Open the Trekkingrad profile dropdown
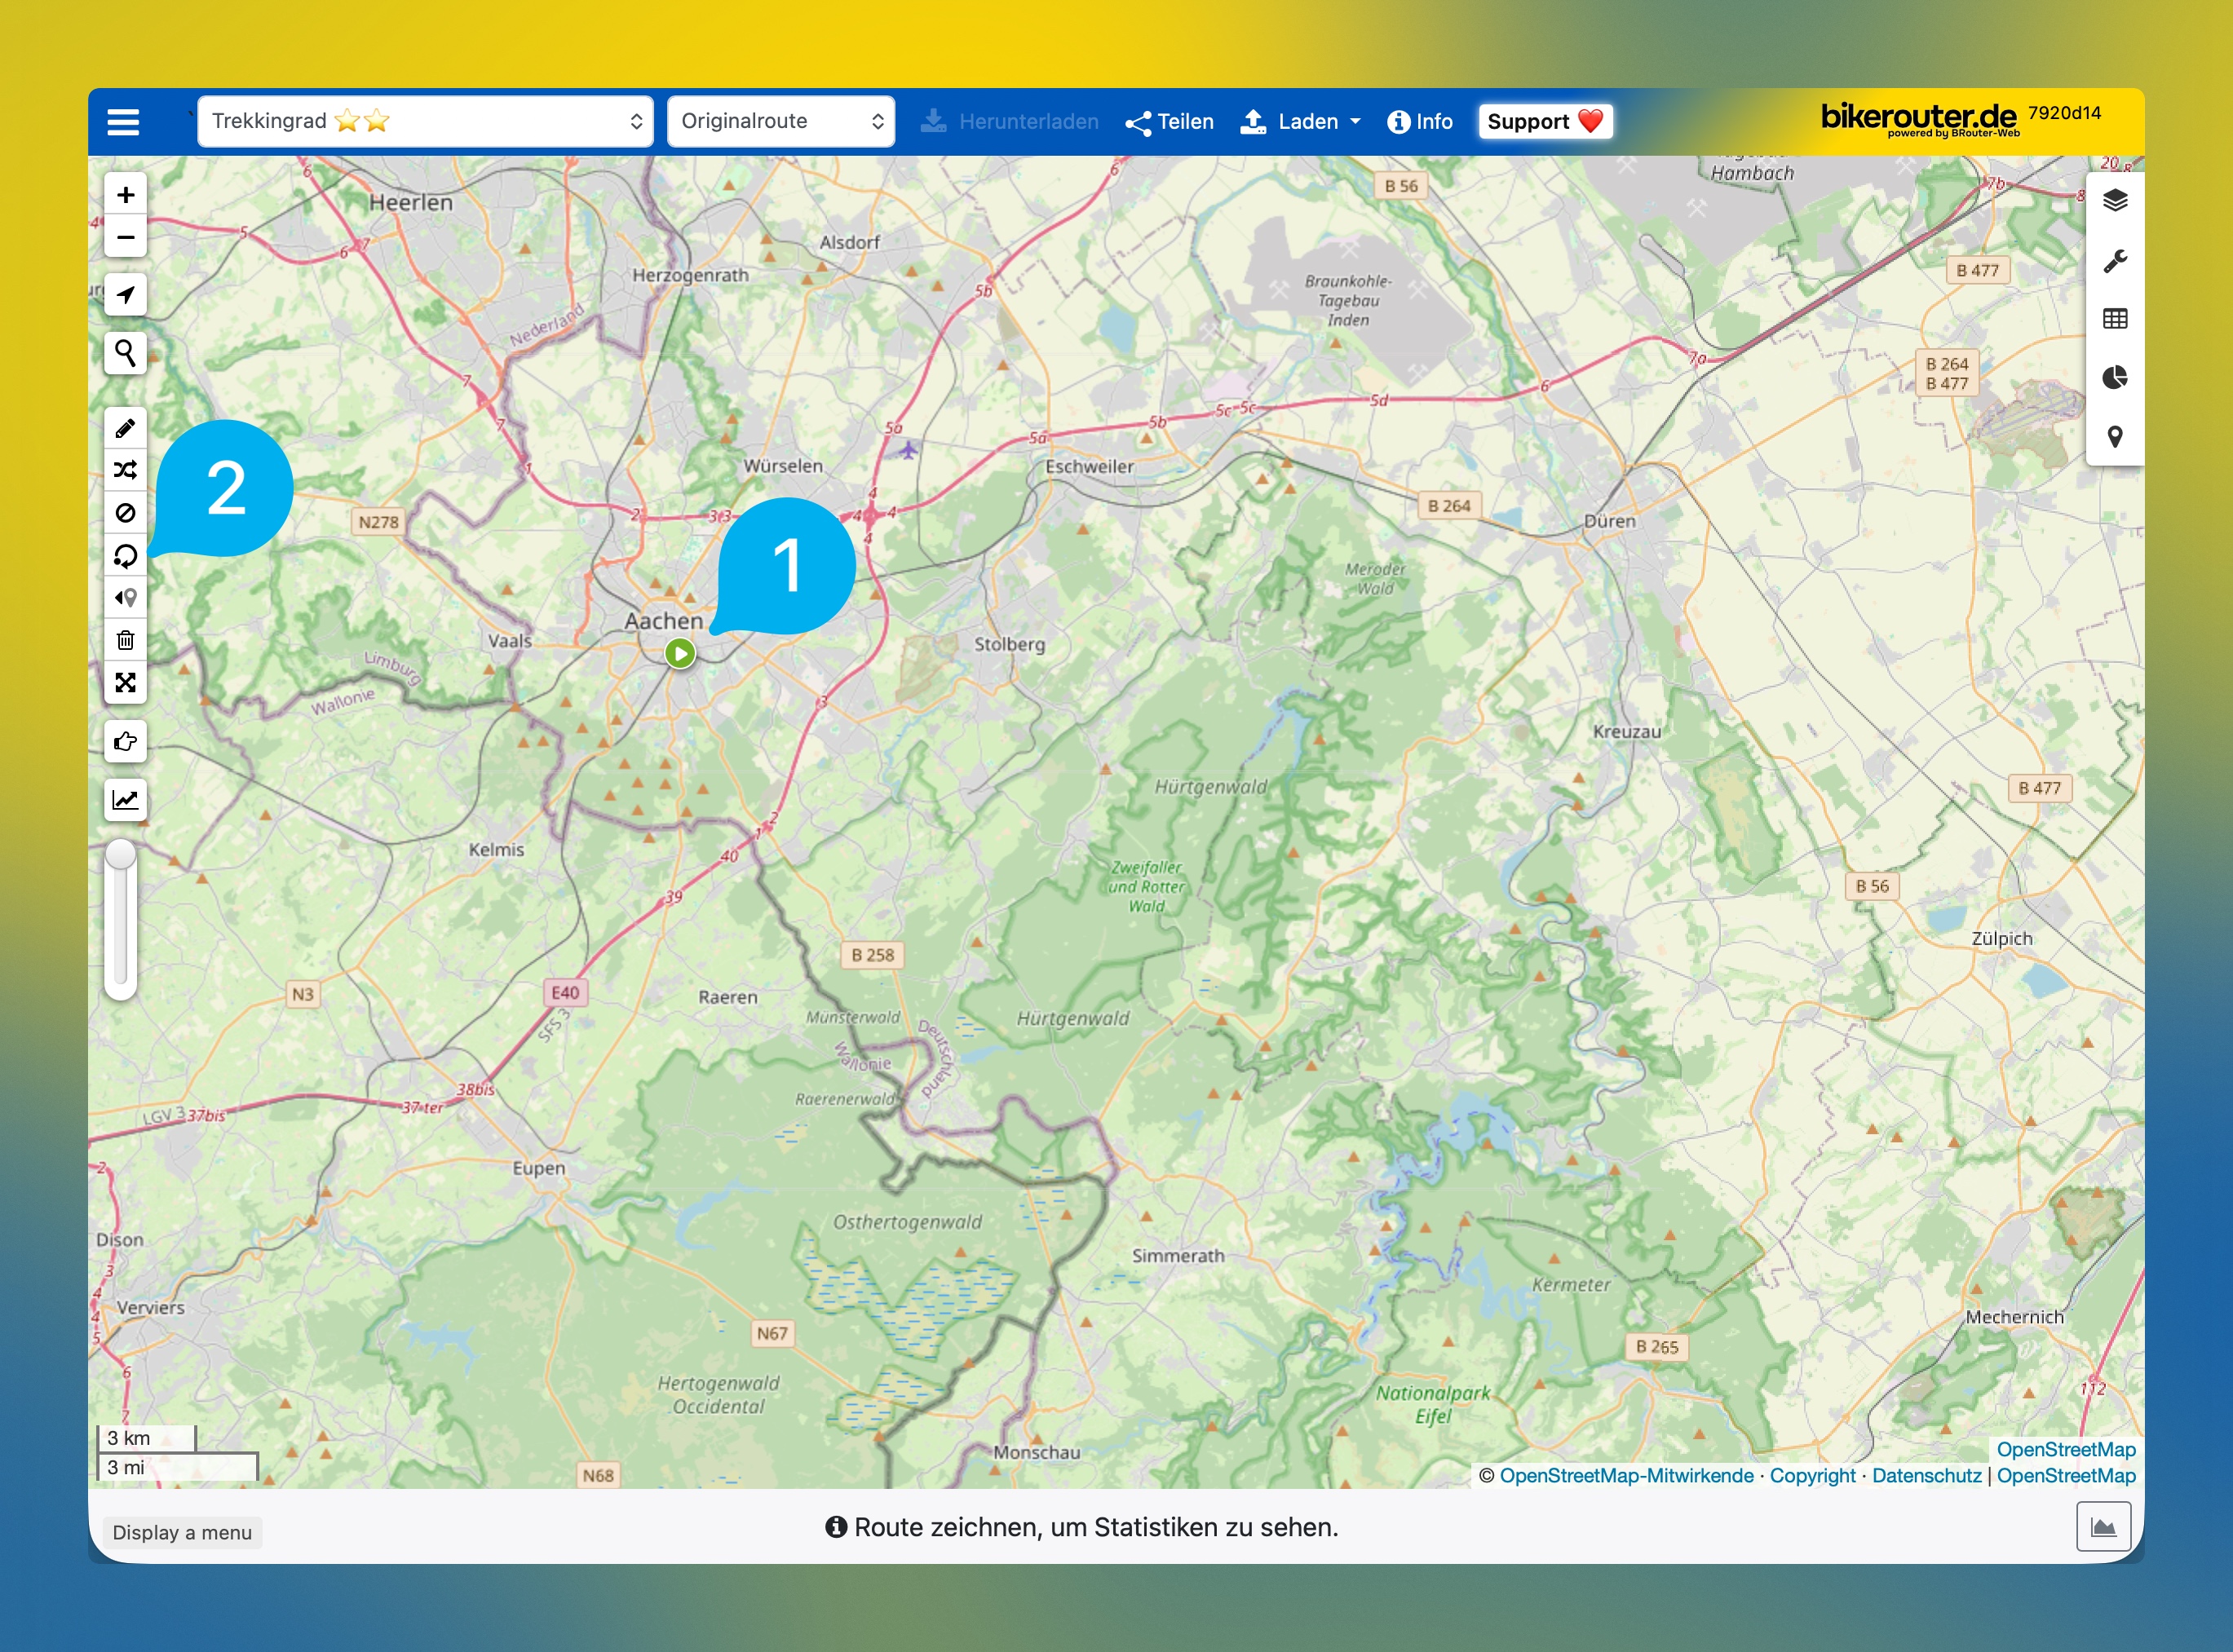Image resolution: width=2233 pixels, height=1652 pixels. [x=425, y=121]
